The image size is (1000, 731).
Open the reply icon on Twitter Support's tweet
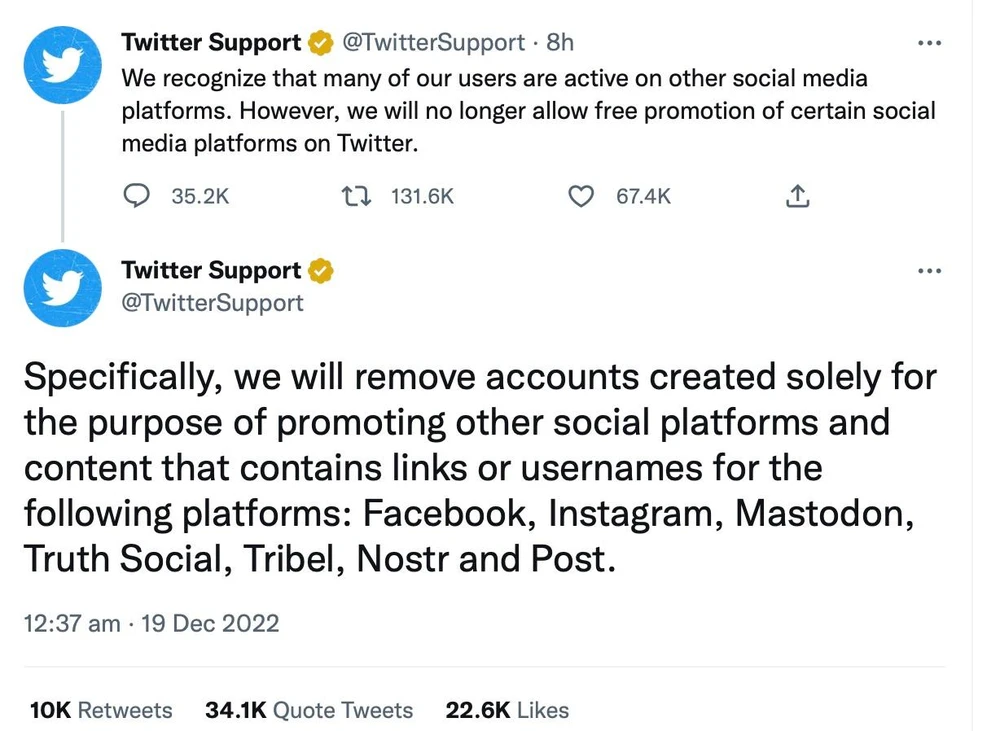pyautogui.click(x=136, y=196)
